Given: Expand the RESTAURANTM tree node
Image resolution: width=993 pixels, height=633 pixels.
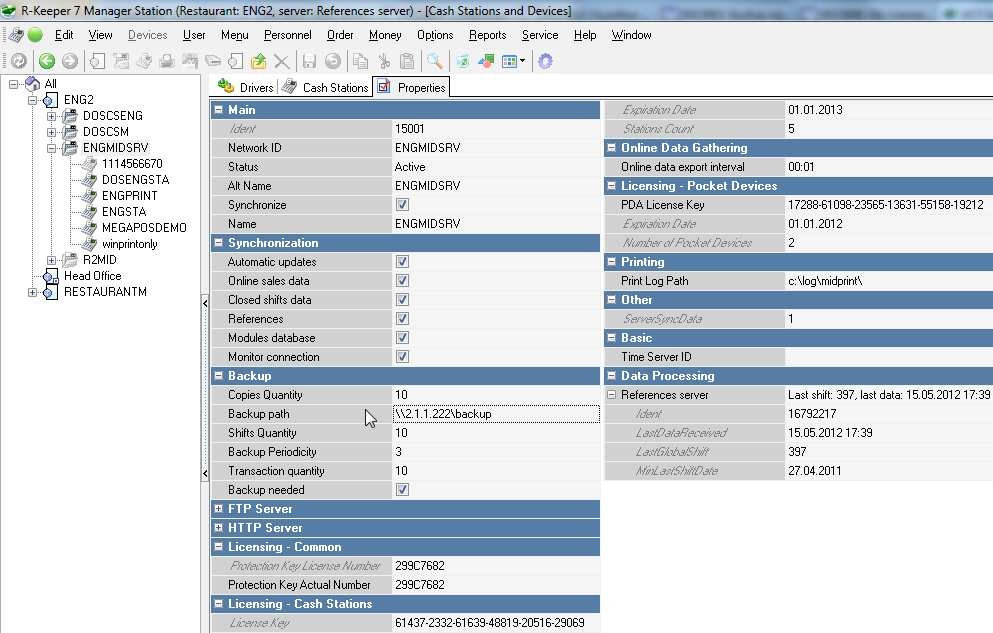Looking at the screenshot, I should click(33, 292).
